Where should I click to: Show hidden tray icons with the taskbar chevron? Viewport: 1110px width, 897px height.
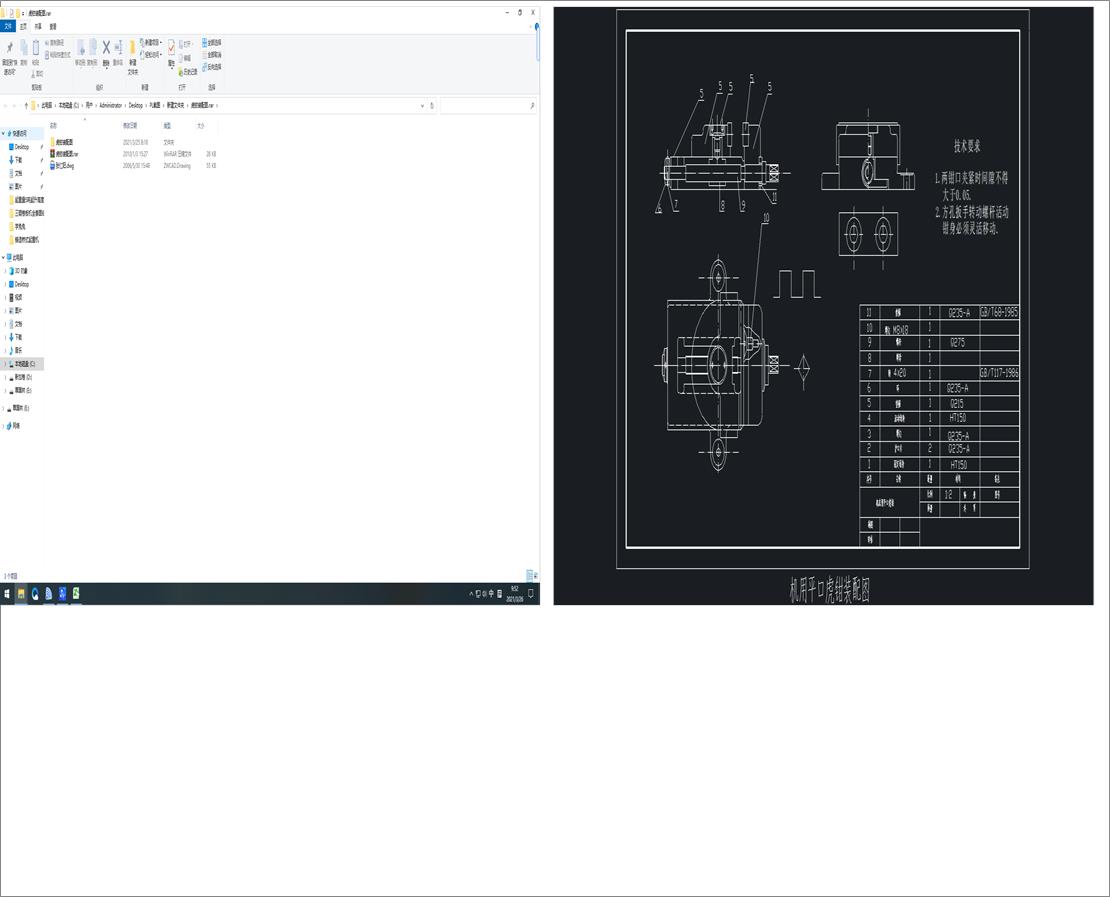coord(471,594)
